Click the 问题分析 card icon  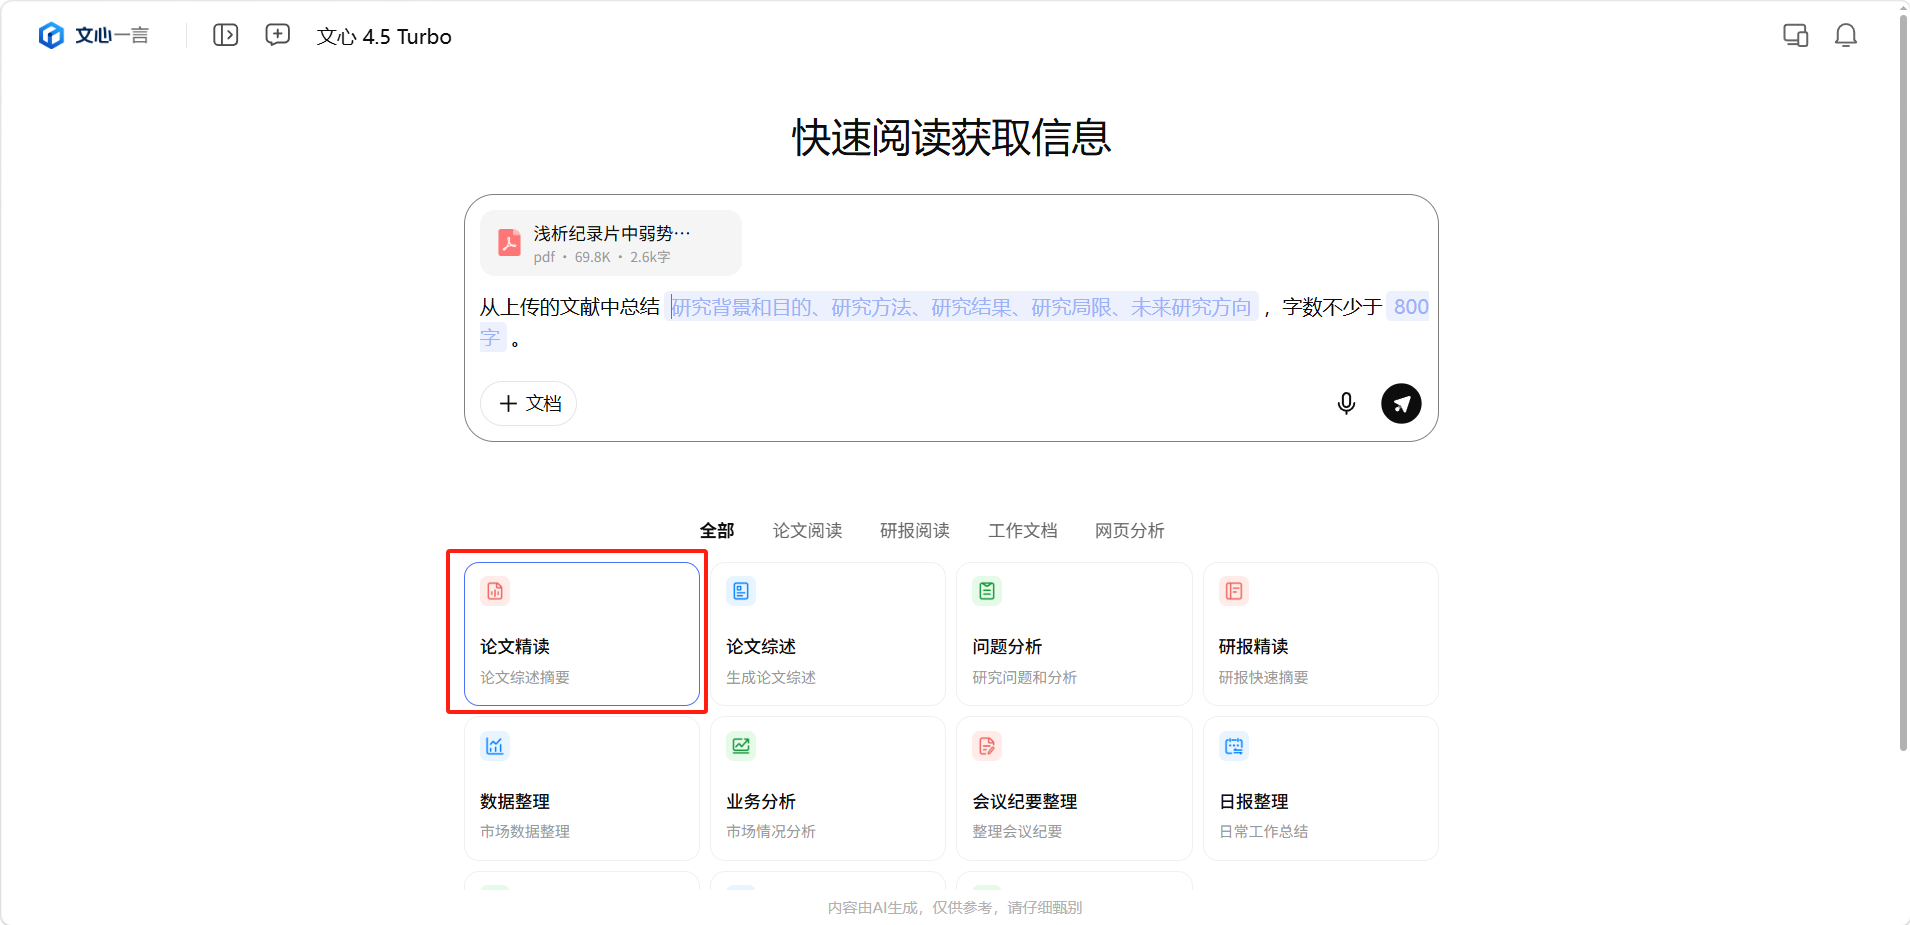[x=987, y=591]
